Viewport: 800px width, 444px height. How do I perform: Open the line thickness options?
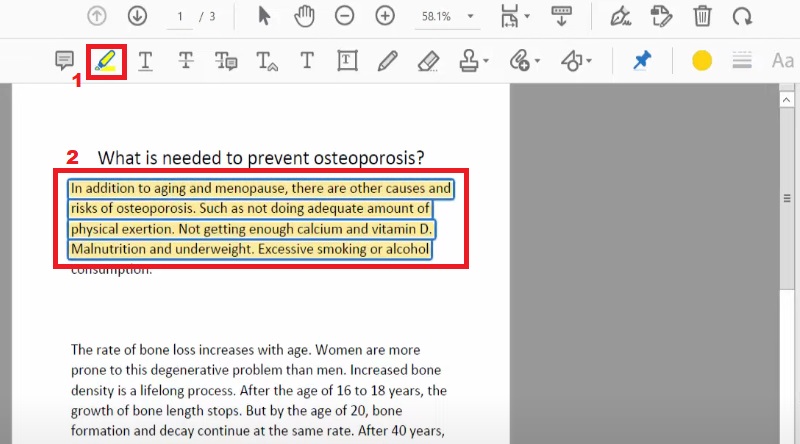coord(742,61)
